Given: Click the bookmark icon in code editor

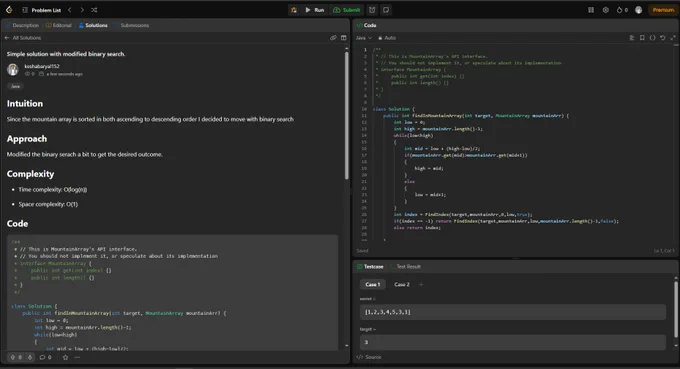Looking at the screenshot, I should [642, 38].
